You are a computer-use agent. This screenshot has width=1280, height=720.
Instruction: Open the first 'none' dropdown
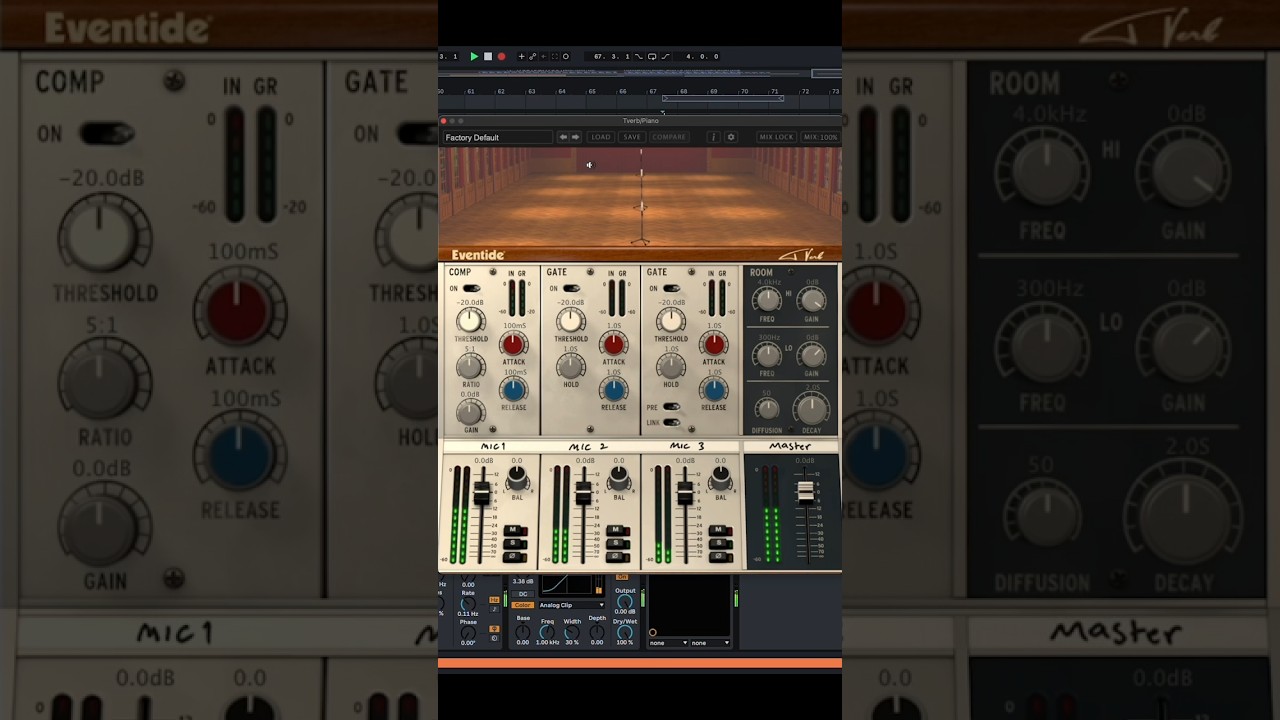click(669, 643)
